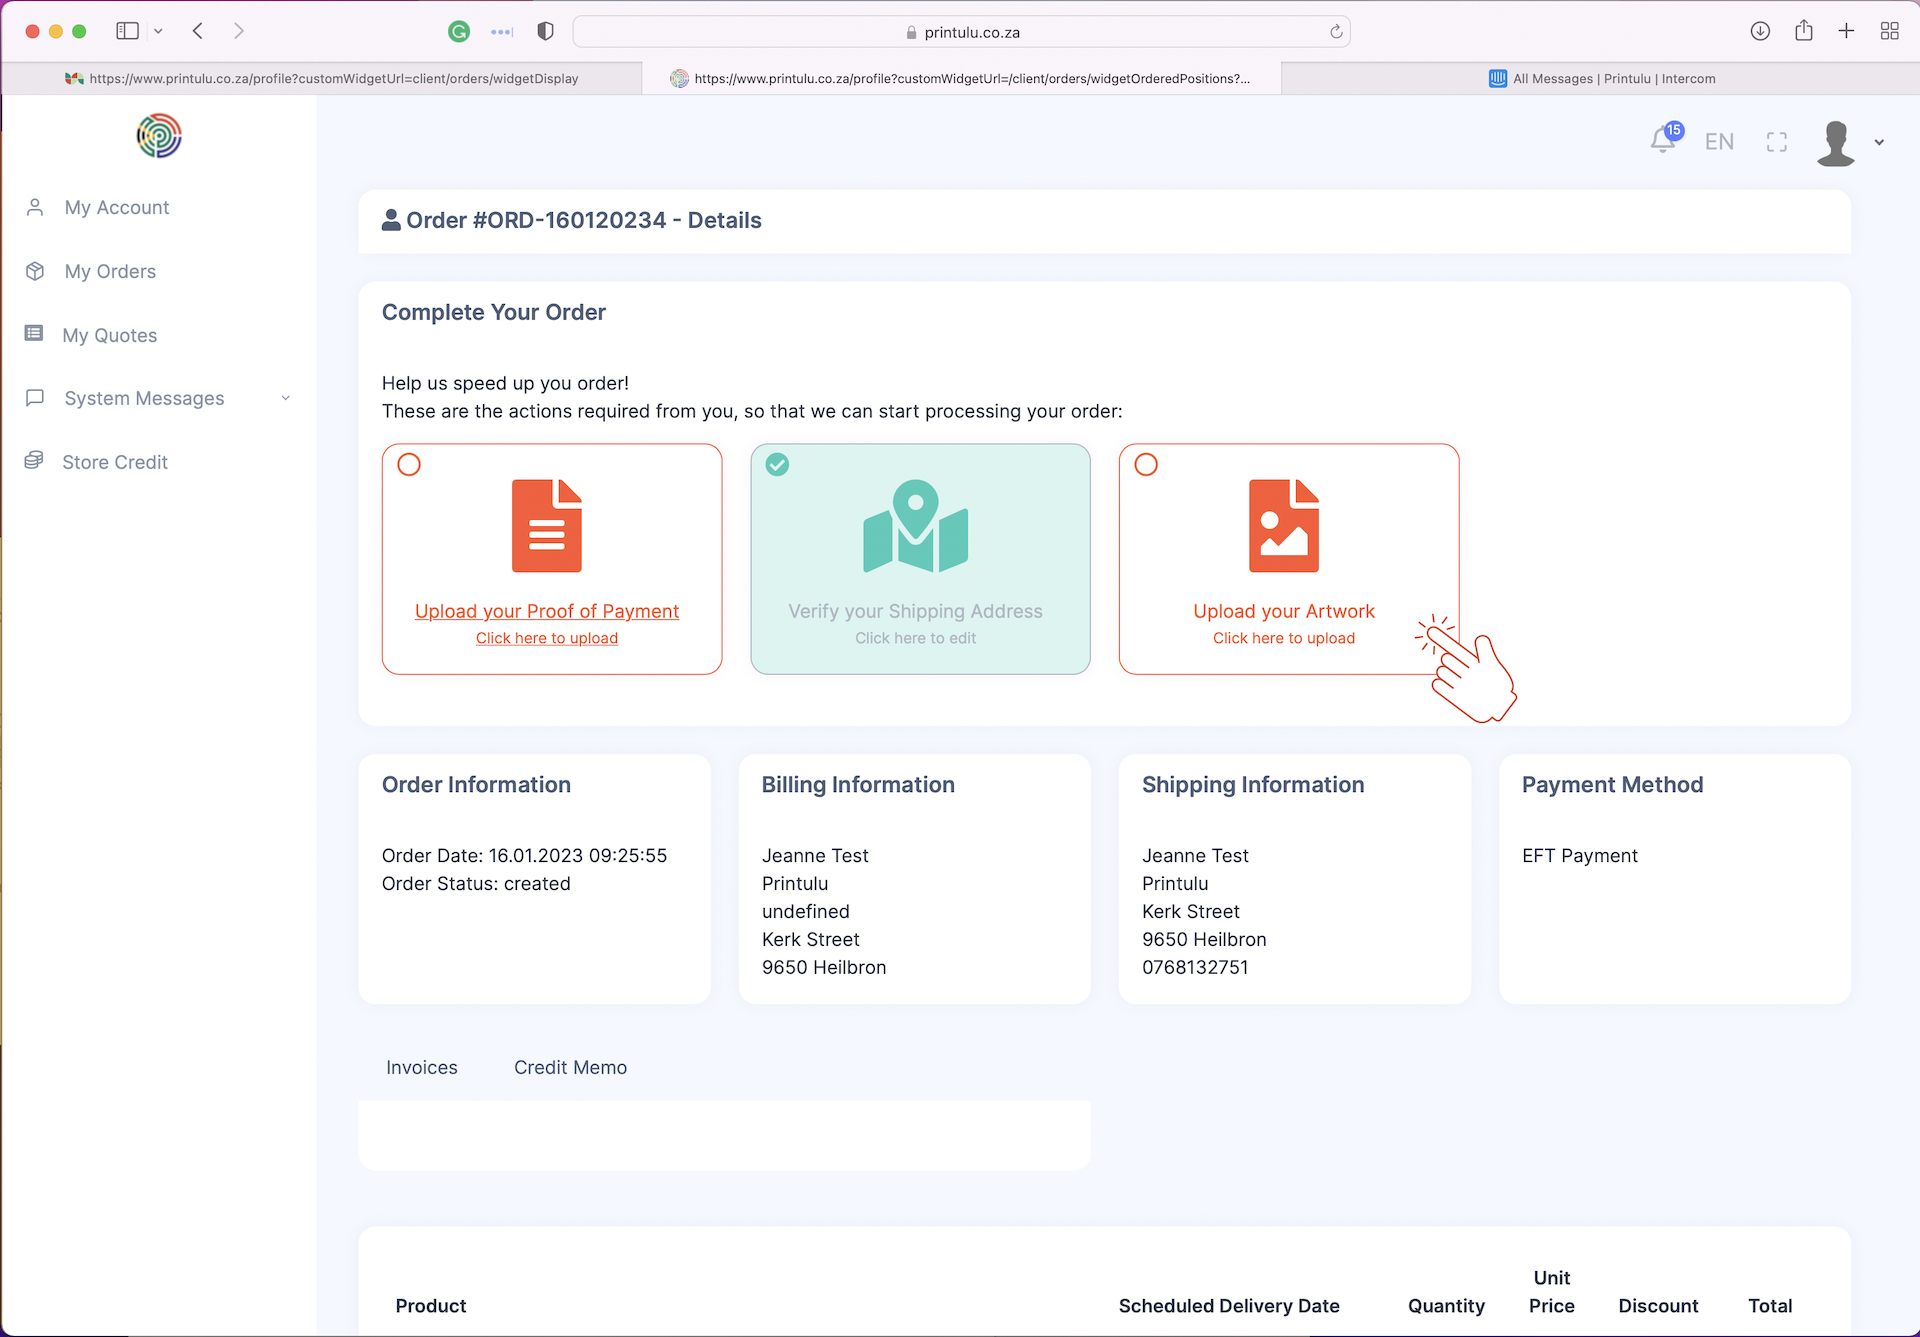The height and width of the screenshot is (1337, 1920).
Task: Switch to the All Messages Intercom tab
Action: point(1600,78)
